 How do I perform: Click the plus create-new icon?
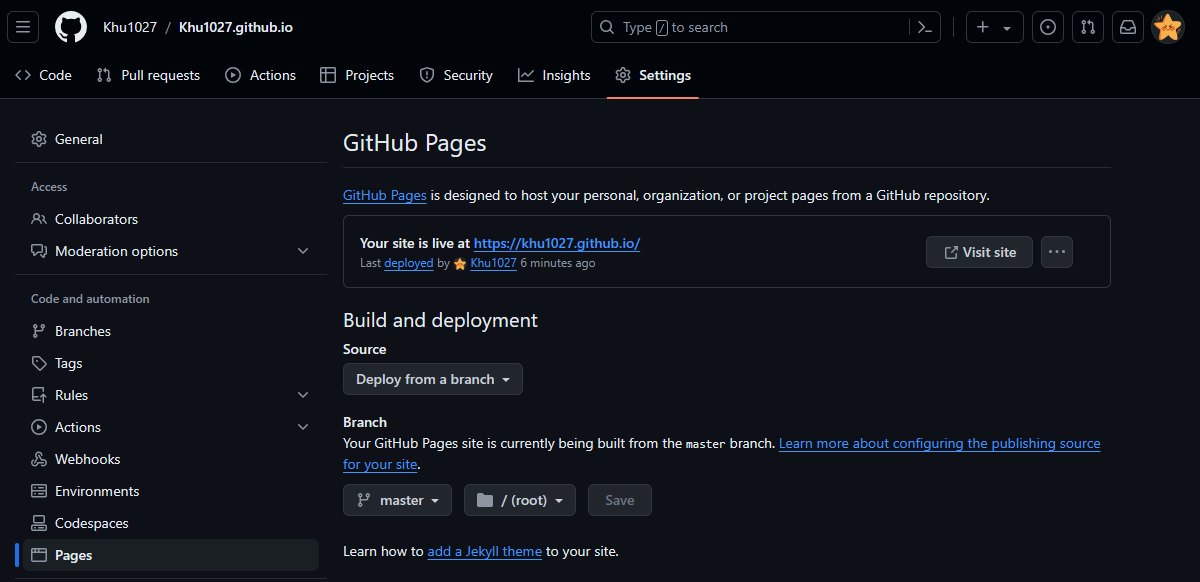click(983, 28)
